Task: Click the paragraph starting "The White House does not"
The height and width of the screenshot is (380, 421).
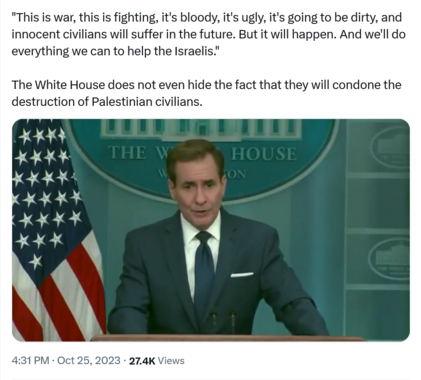Action: click(x=206, y=93)
